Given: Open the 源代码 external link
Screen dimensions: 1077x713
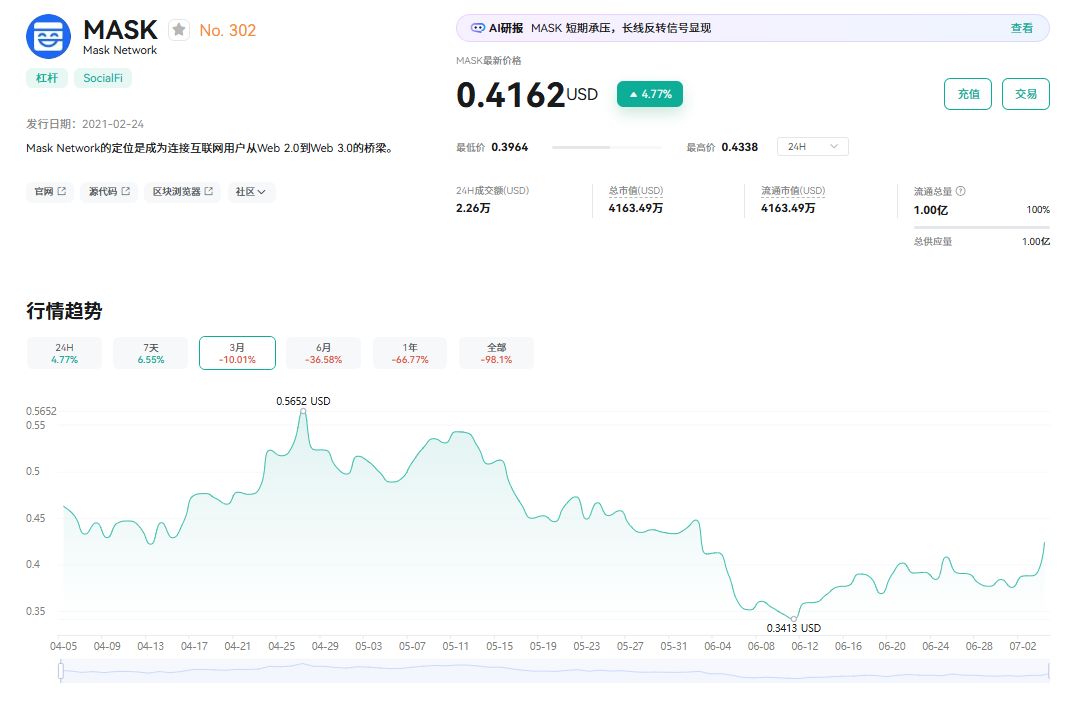Looking at the screenshot, I should click(x=109, y=192).
